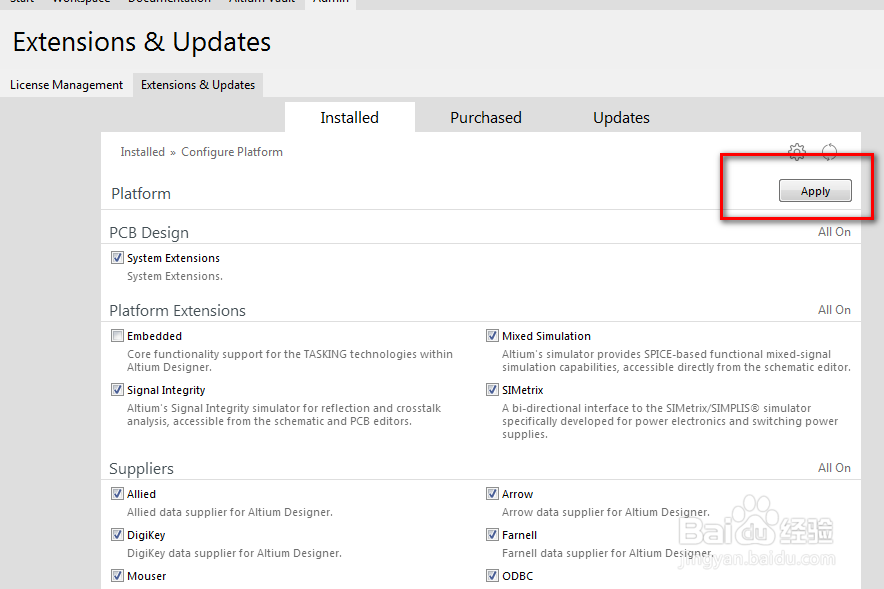Click the Allied data supplier description
The width and height of the screenshot is (884, 589).
229,512
